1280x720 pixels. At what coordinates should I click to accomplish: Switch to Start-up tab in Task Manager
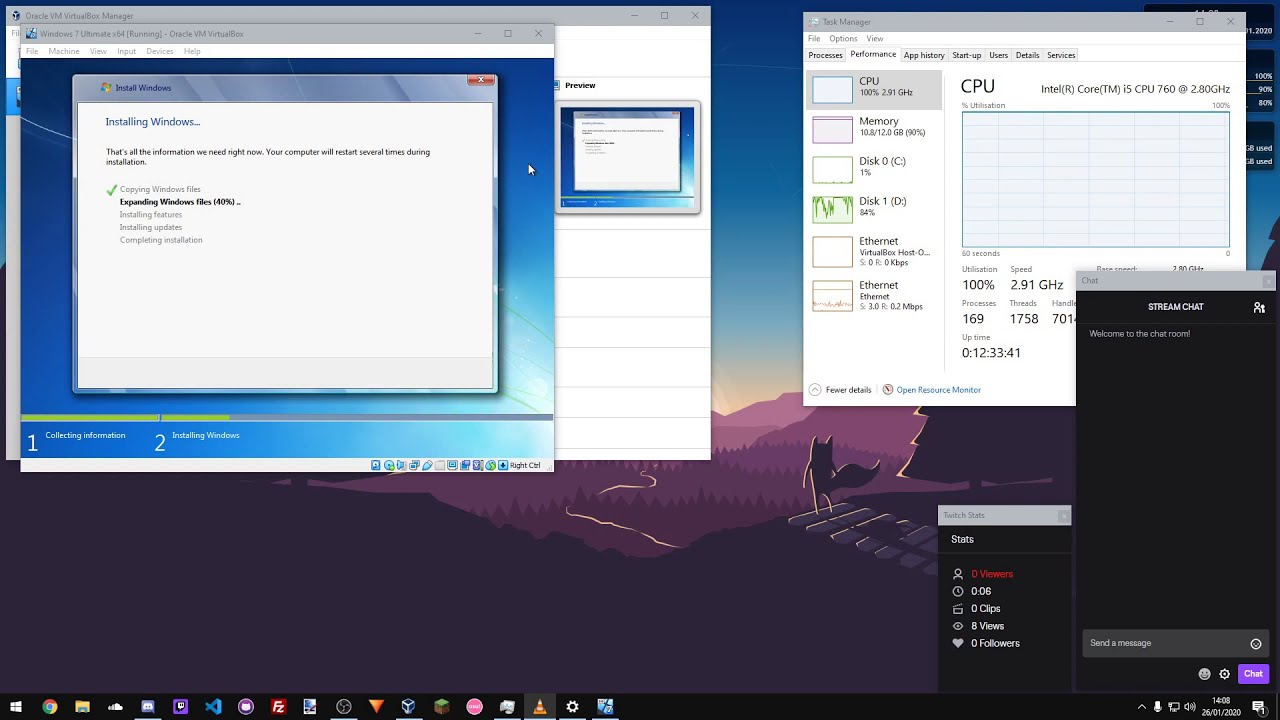[966, 55]
